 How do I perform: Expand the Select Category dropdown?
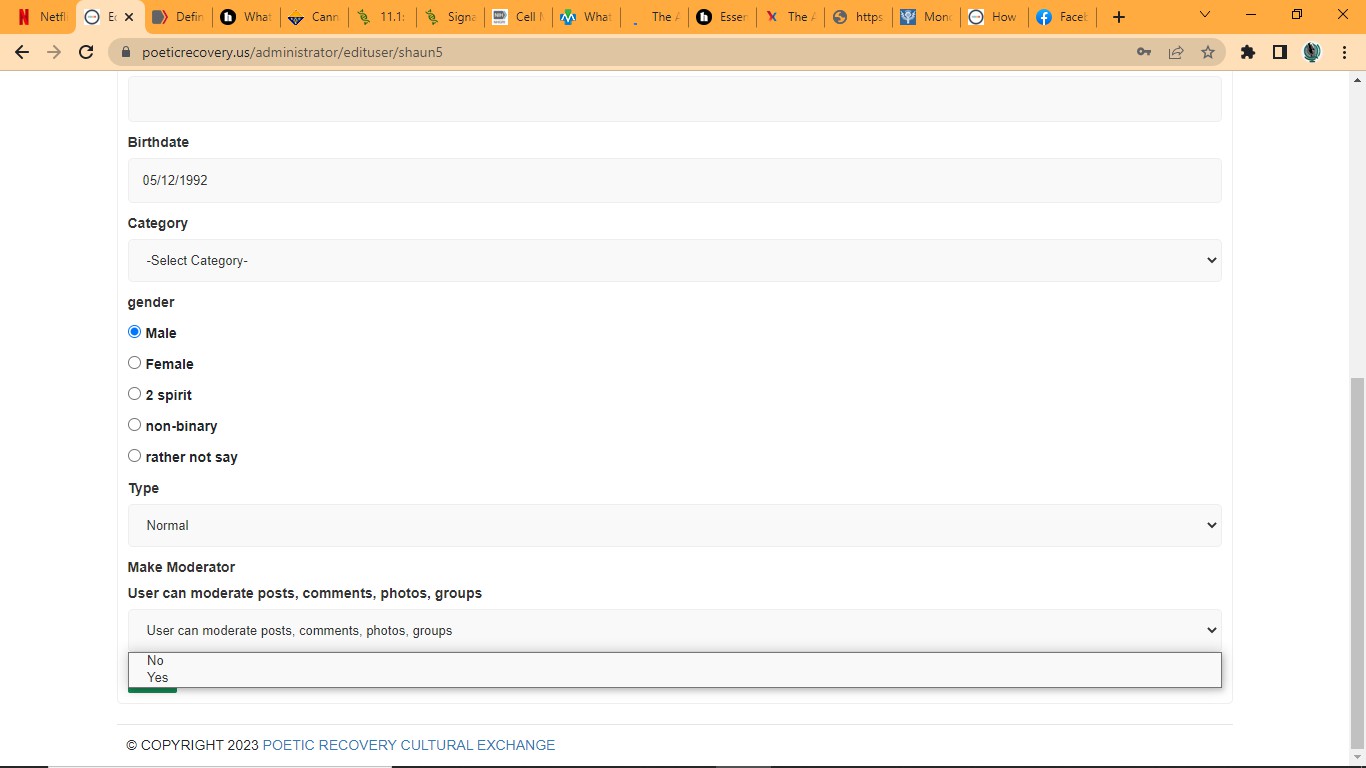(674, 260)
